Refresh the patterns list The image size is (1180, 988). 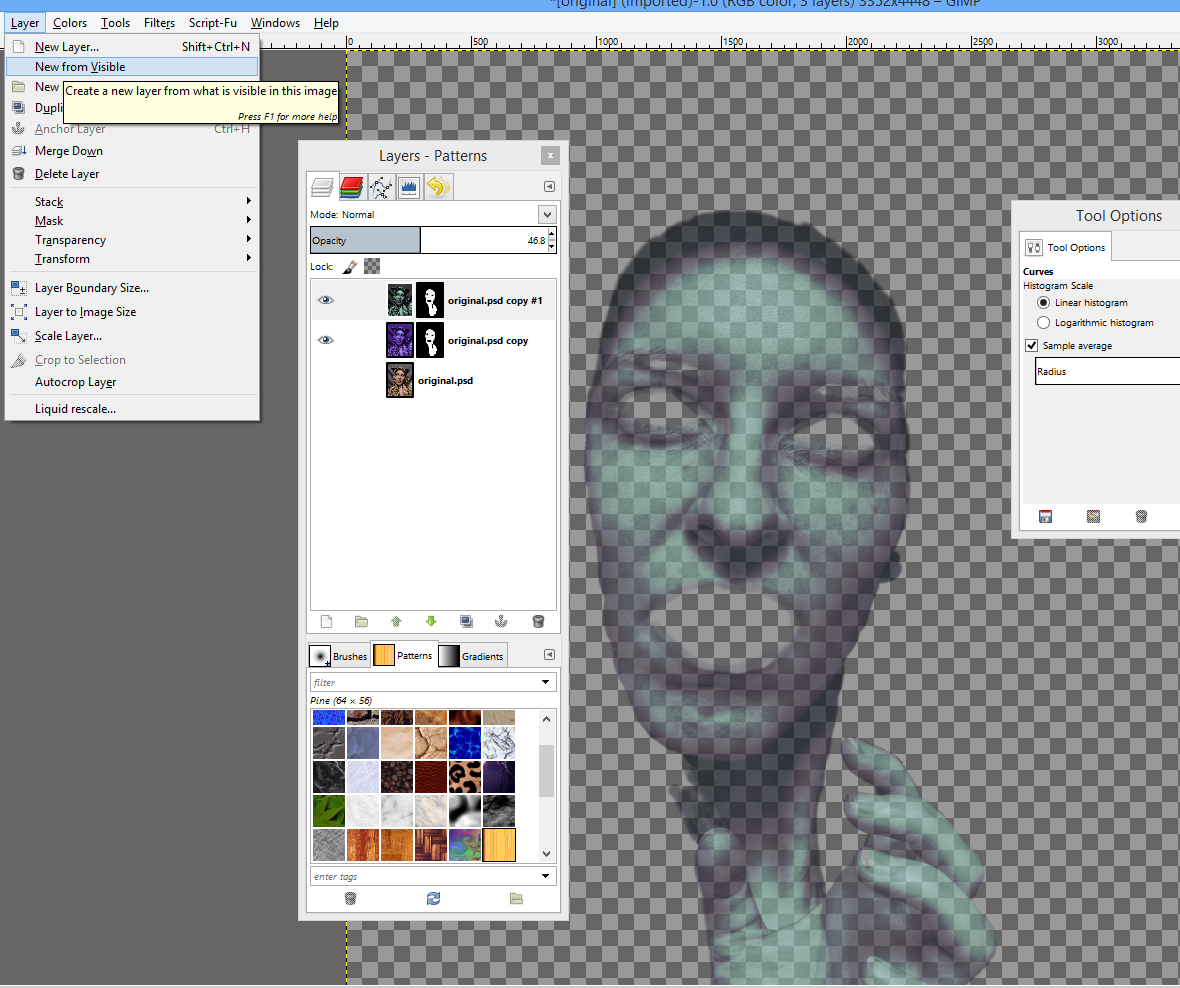(432, 898)
